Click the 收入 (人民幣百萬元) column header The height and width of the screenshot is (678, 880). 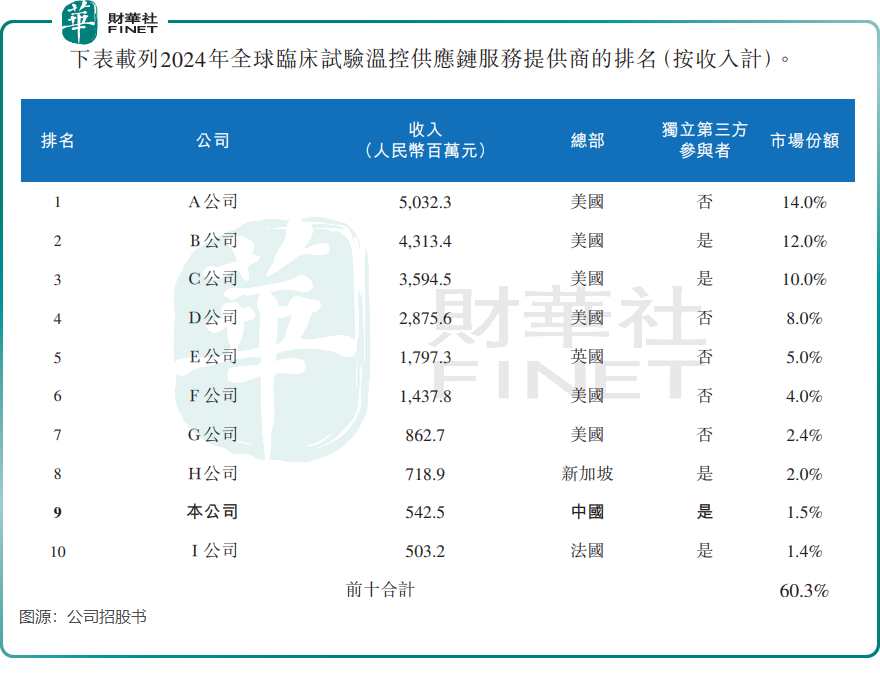[425, 141]
